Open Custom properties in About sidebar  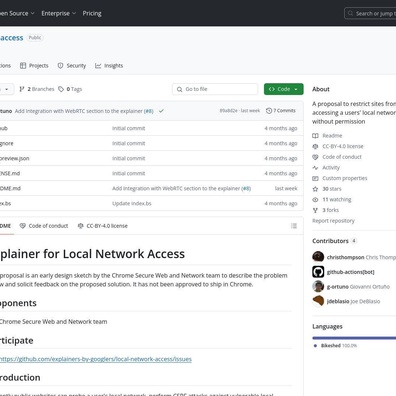click(x=345, y=178)
